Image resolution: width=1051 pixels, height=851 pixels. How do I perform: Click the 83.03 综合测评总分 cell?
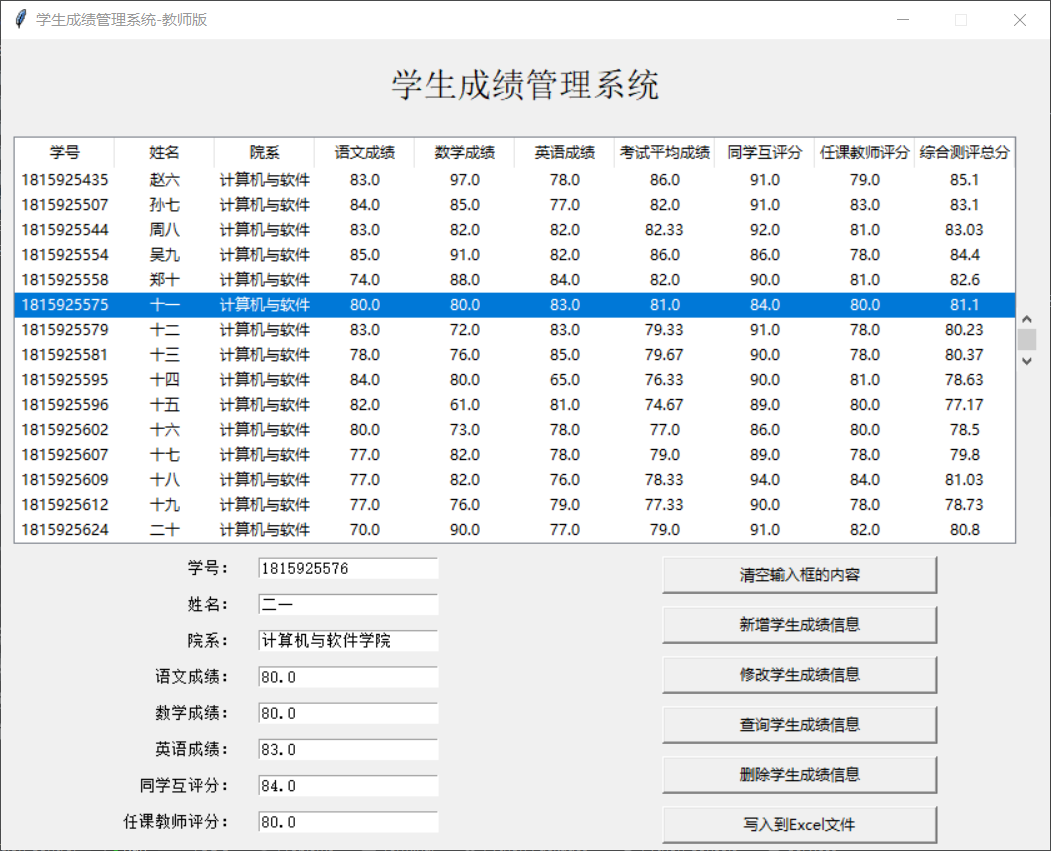click(x=964, y=230)
